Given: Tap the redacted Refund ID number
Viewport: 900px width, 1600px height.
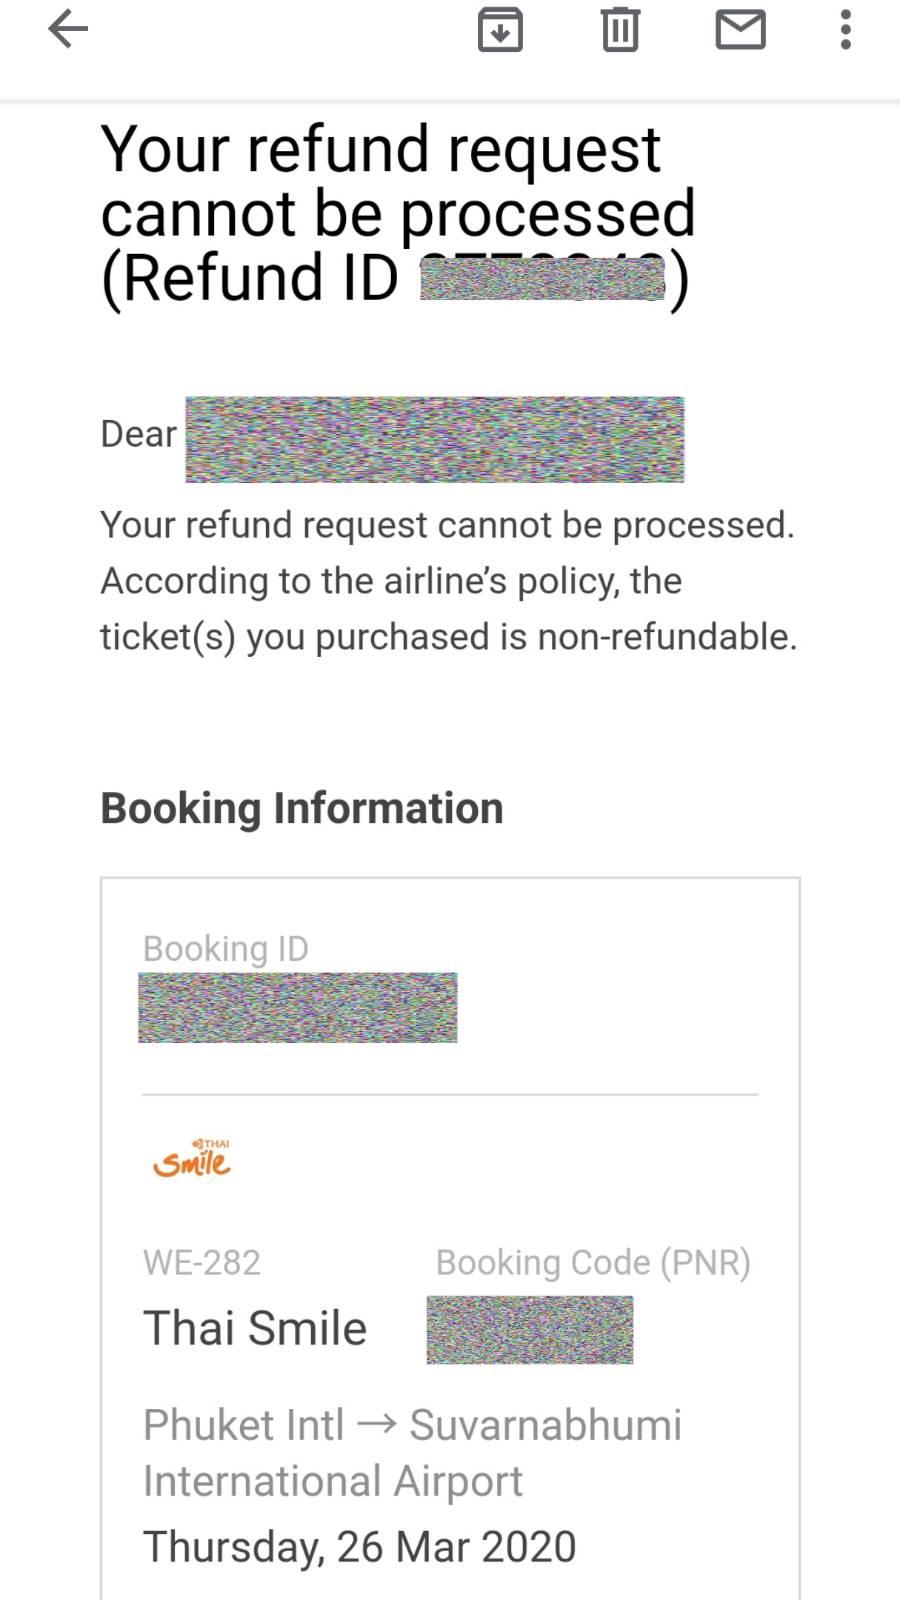Looking at the screenshot, I should click(x=542, y=278).
